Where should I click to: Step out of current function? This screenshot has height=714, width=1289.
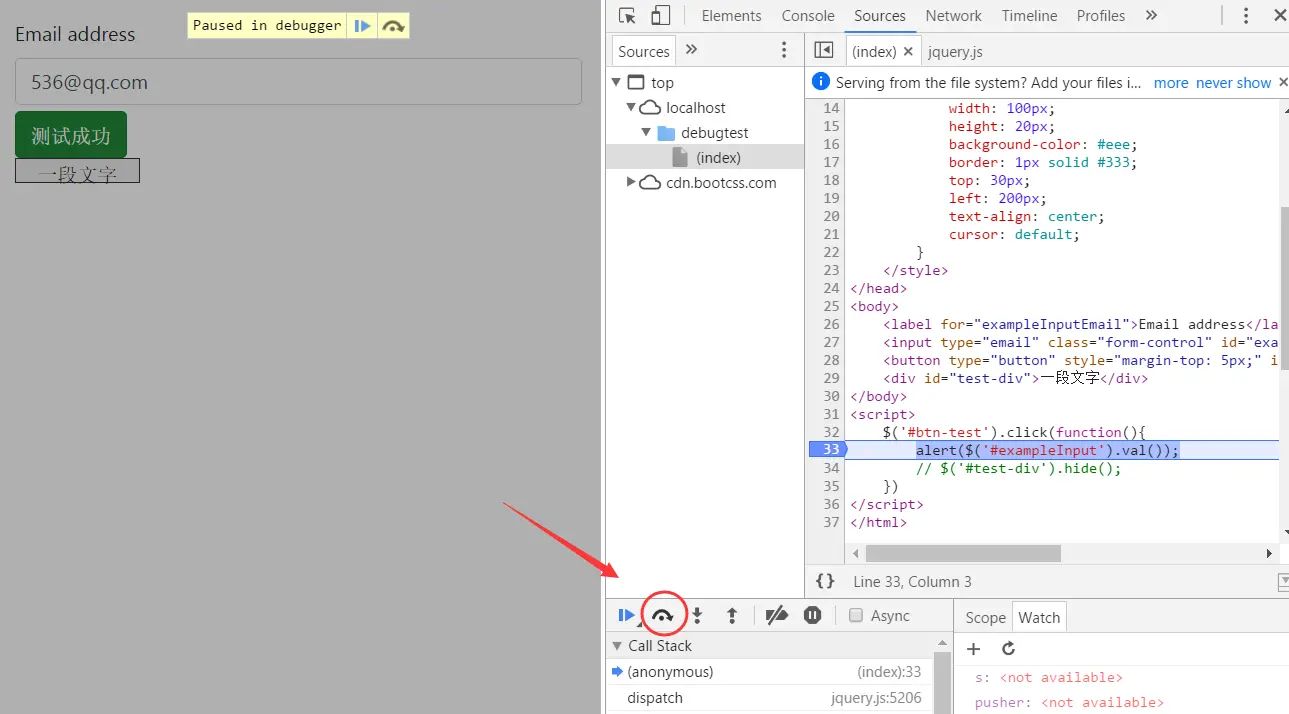tap(732, 616)
